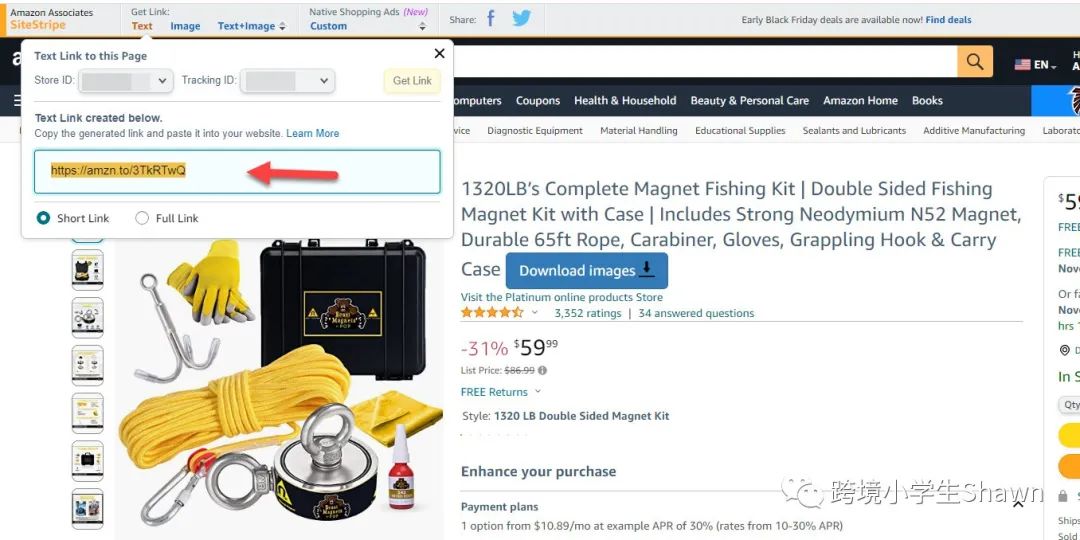Screen dimensions: 1080x540
Task: Click the orange search magnifier button
Action: (x=974, y=62)
